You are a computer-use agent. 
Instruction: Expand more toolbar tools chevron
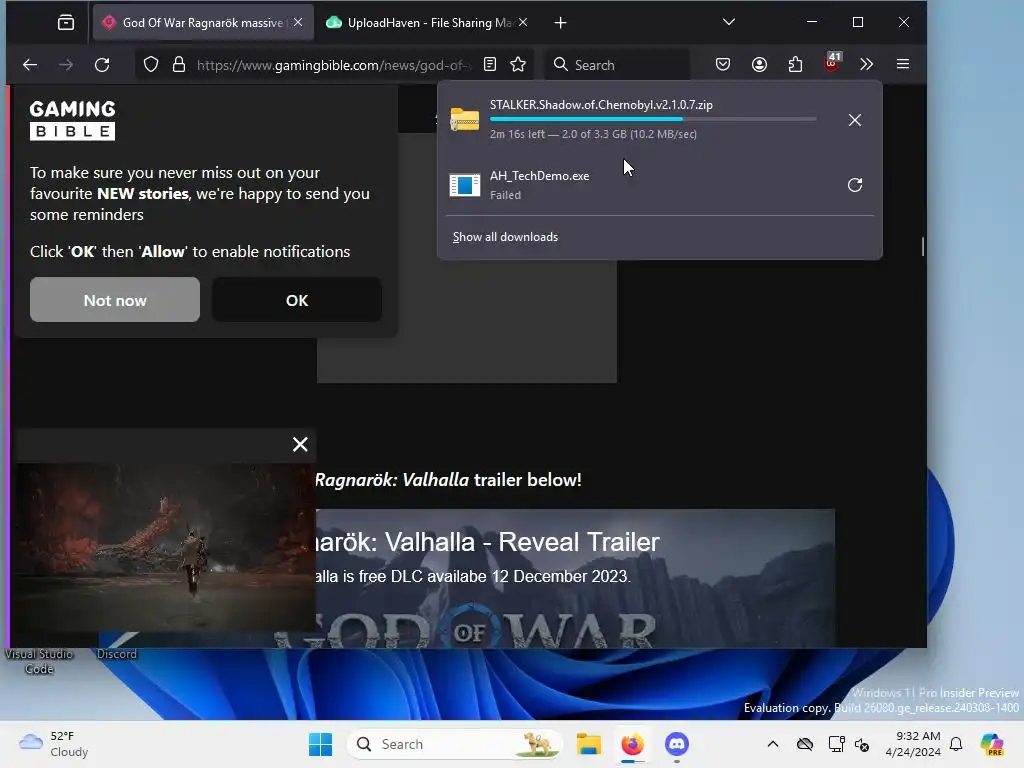[x=867, y=64]
